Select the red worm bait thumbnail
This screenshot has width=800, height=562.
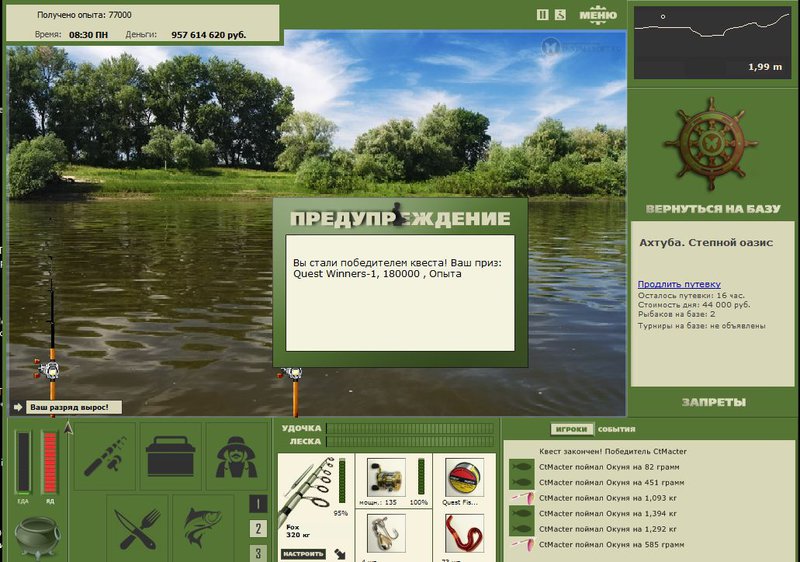click(464, 533)
